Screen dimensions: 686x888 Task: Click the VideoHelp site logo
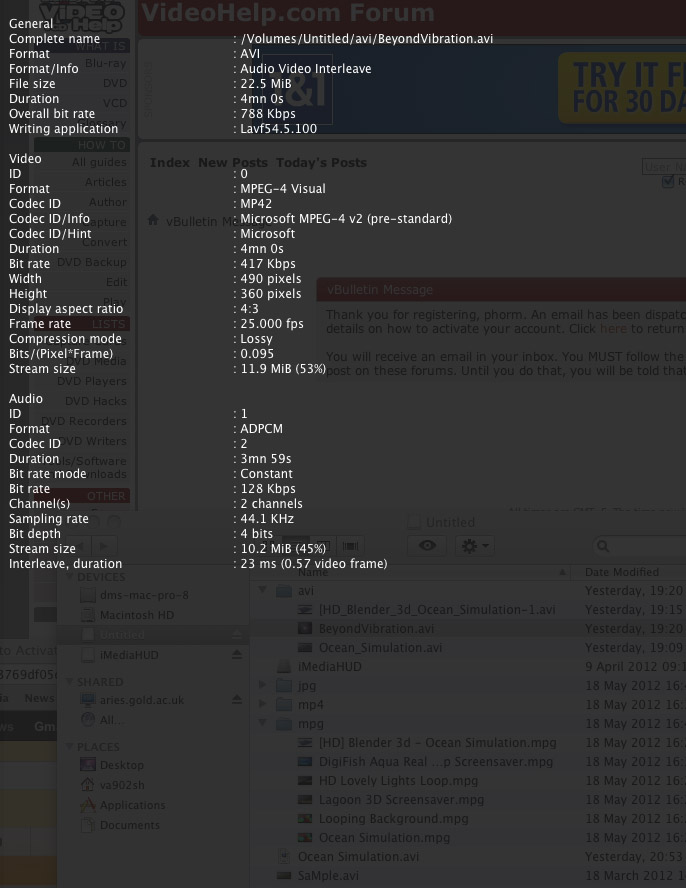pyautogui.click(x=82, y=16)
